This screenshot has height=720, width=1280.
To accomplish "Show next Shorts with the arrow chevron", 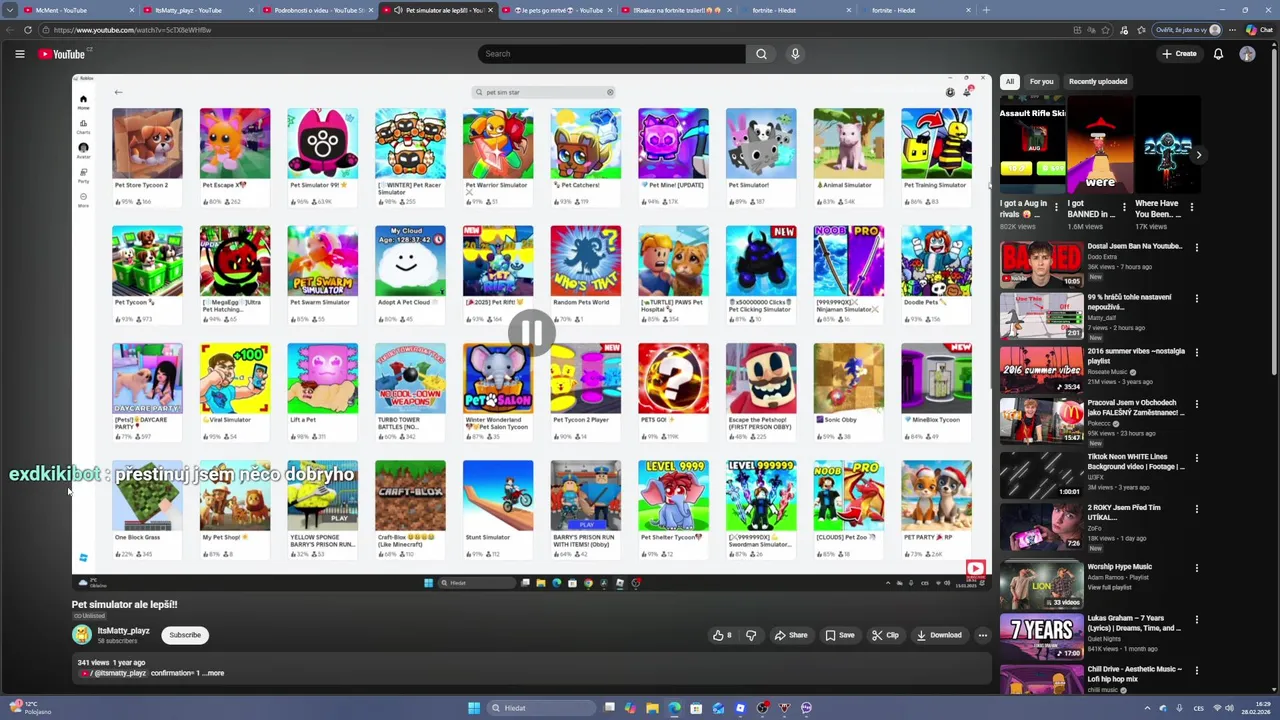I will pos(1198,154).
